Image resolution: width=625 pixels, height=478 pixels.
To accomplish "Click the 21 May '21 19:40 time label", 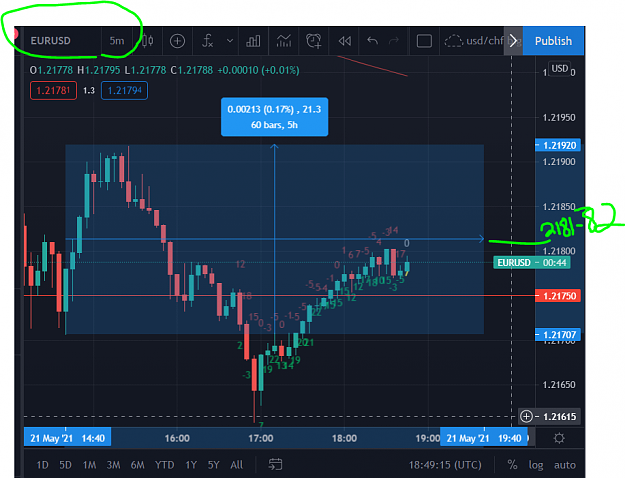I will pos(484,438).
